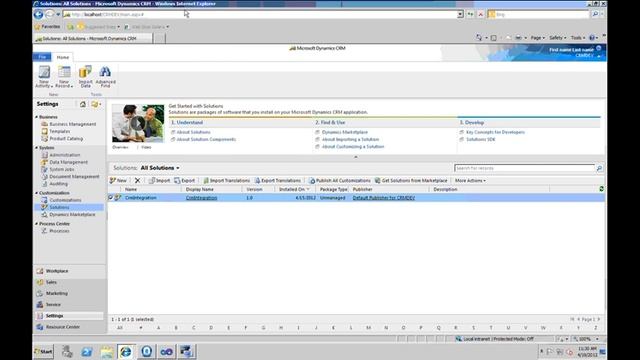Collapse the Business settings group
This screenshot has width=640, height=360.
pyautogui.click(x=36, y=117)
